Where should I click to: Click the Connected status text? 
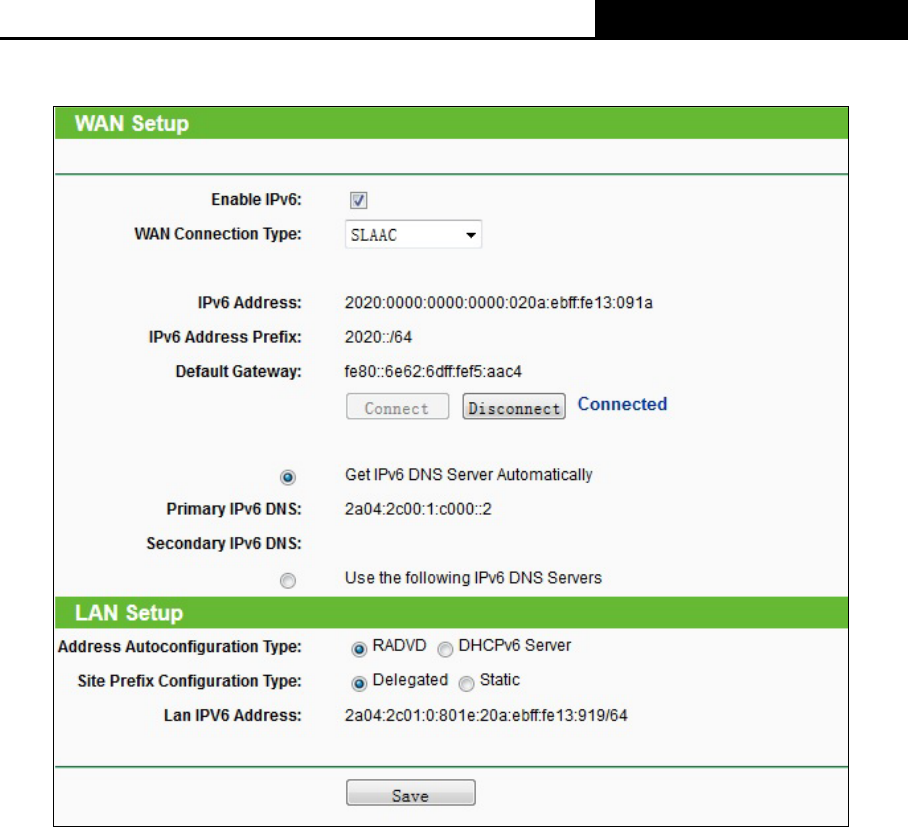623,404
